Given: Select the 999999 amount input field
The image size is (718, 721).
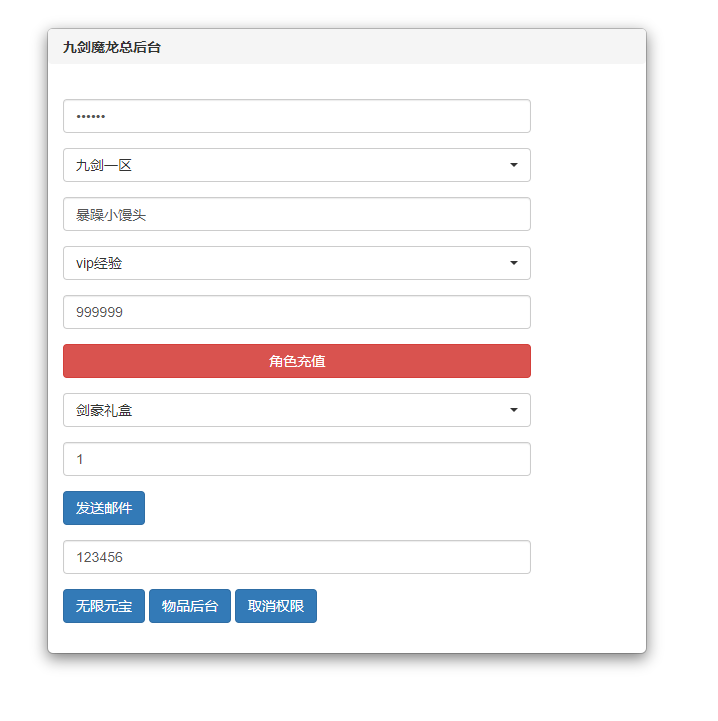Looking at the screenshot, I should [296, 312].
